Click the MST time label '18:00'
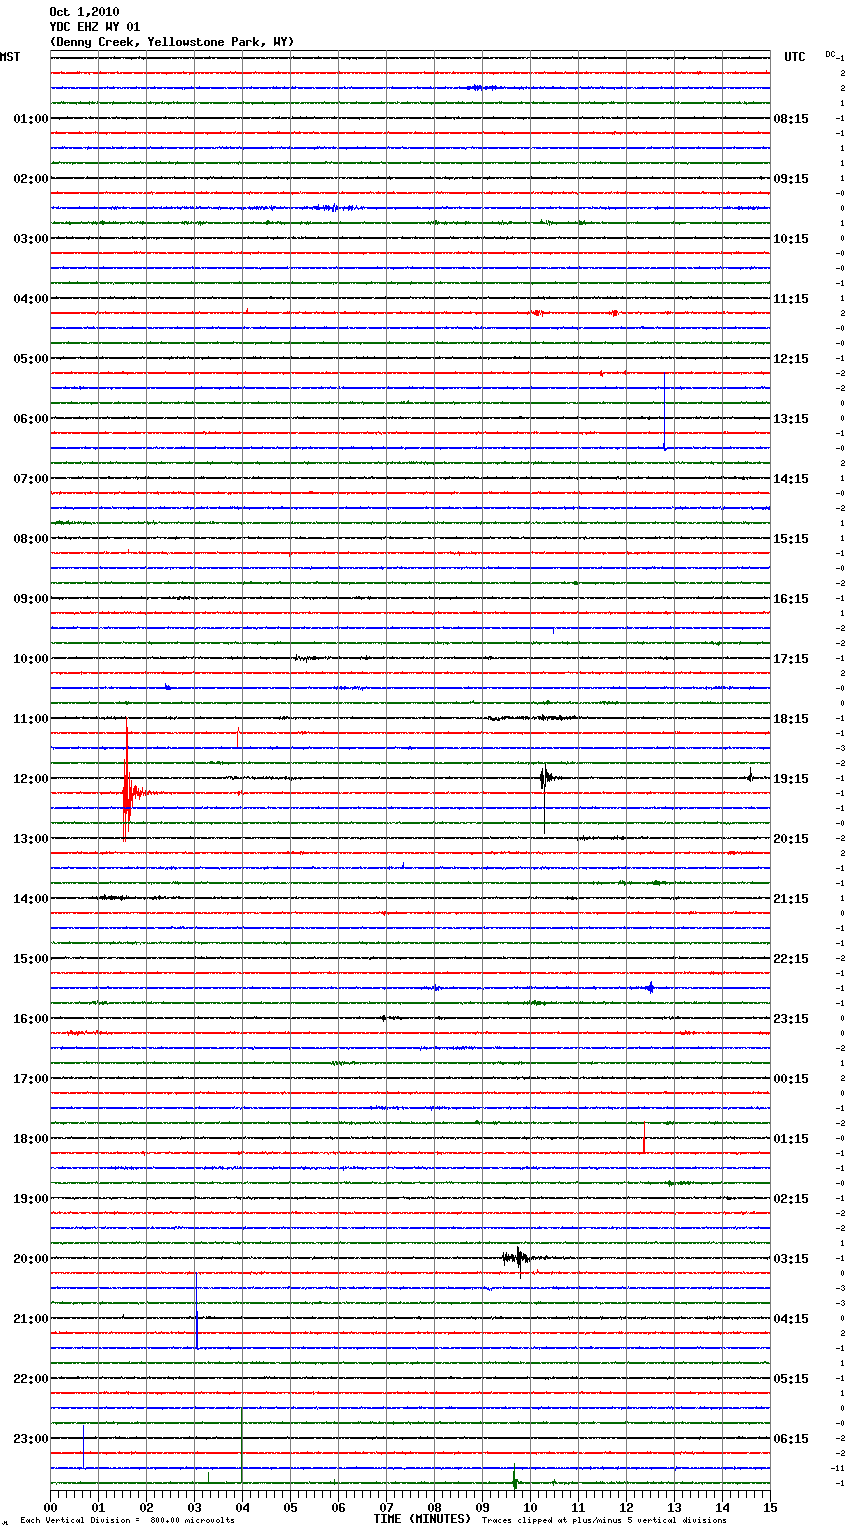 pos(31,1139)
